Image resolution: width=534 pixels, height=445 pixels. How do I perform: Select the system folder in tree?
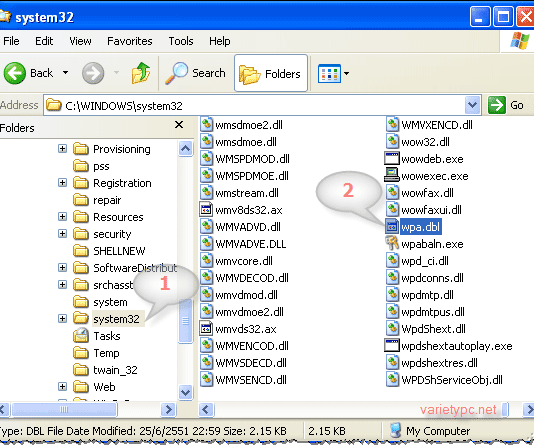(110, 302)
